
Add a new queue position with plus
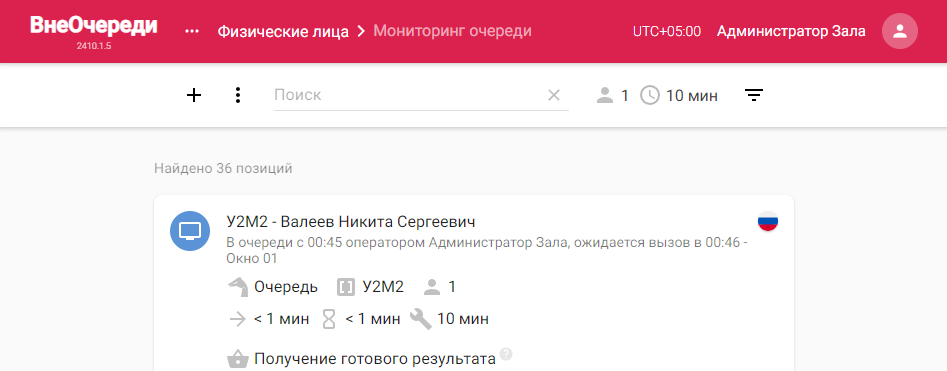click(193, 95)
